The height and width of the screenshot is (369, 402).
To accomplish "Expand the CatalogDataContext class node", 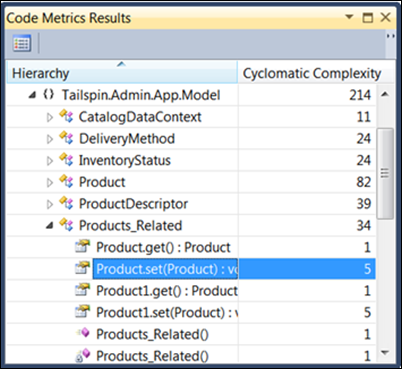I will coord(50,117).
